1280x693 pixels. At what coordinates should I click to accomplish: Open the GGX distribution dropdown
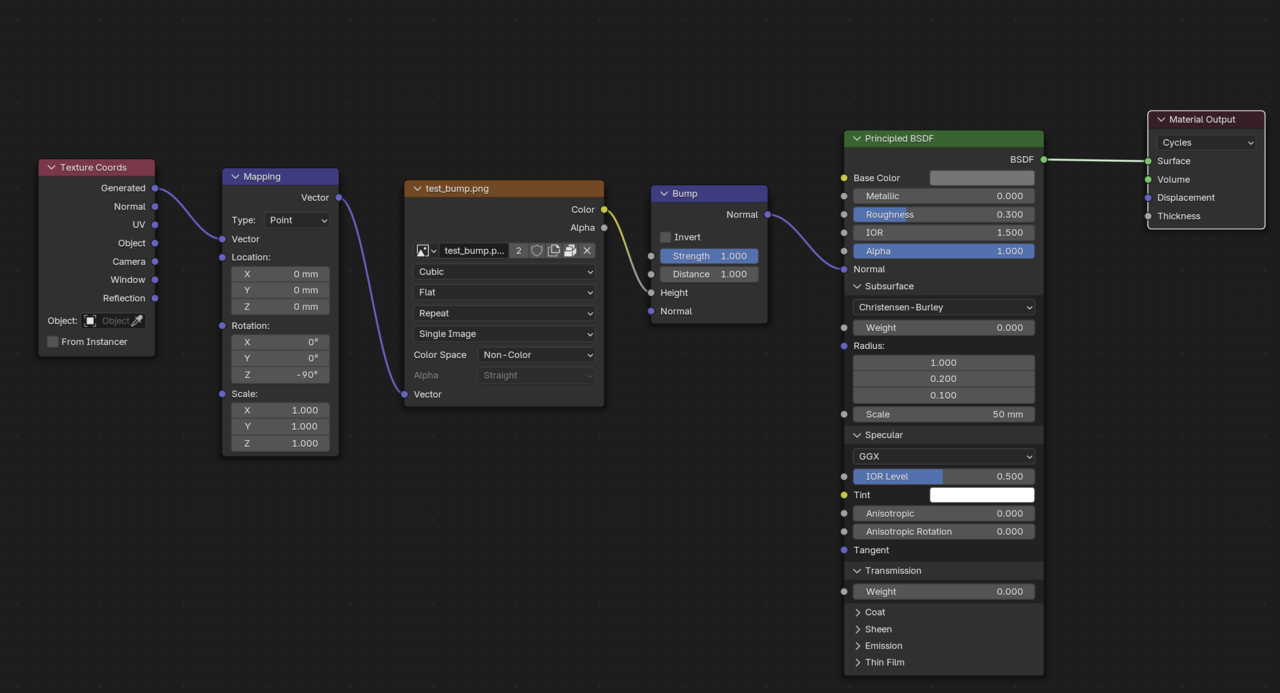[x=944, y=456]
